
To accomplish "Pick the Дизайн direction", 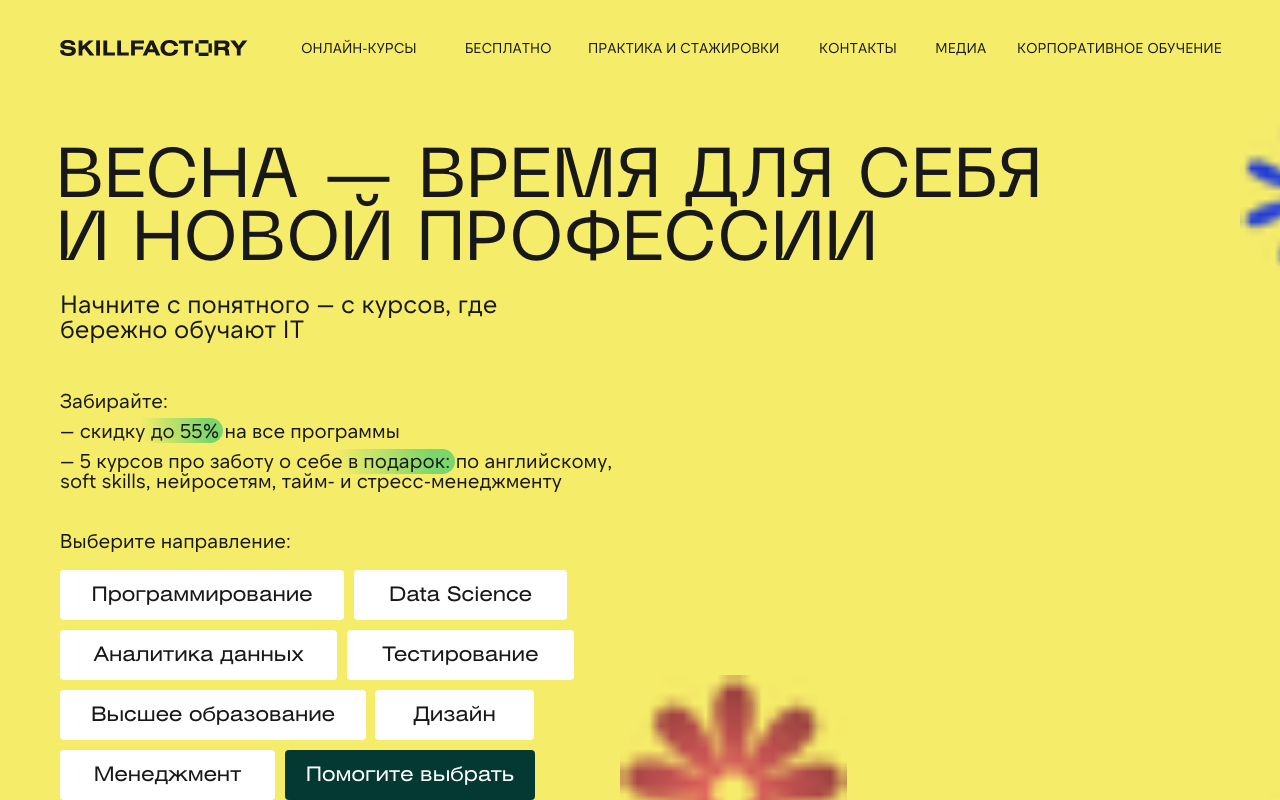I will [454, 714].
